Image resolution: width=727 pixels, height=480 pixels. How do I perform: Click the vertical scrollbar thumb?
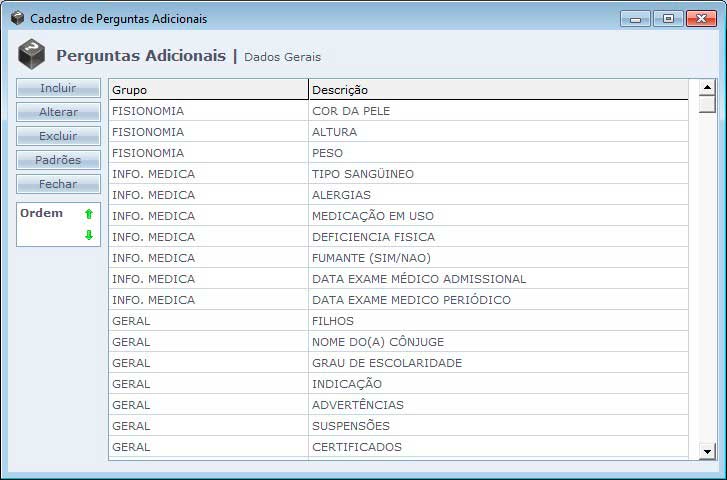pyautogui.click(x=707, y=104)
